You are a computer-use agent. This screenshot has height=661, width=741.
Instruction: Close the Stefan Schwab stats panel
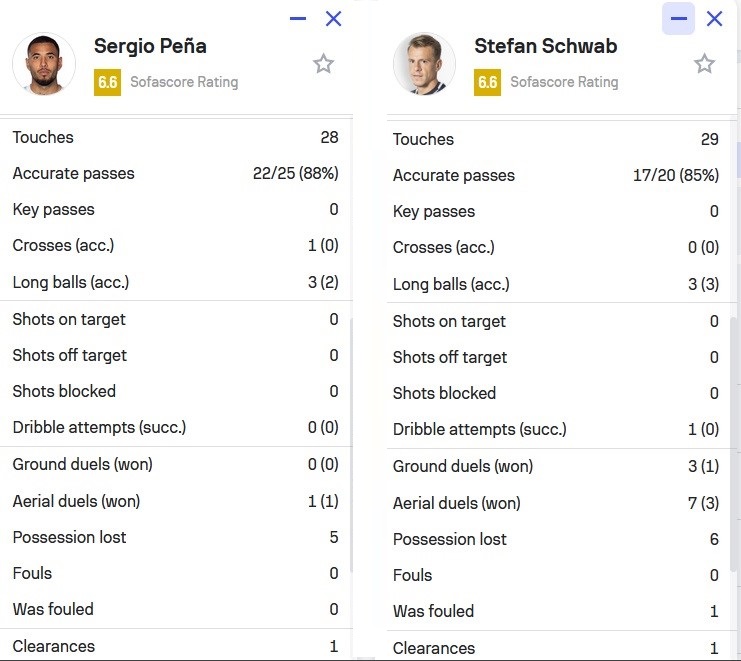[x=714, y=18]
